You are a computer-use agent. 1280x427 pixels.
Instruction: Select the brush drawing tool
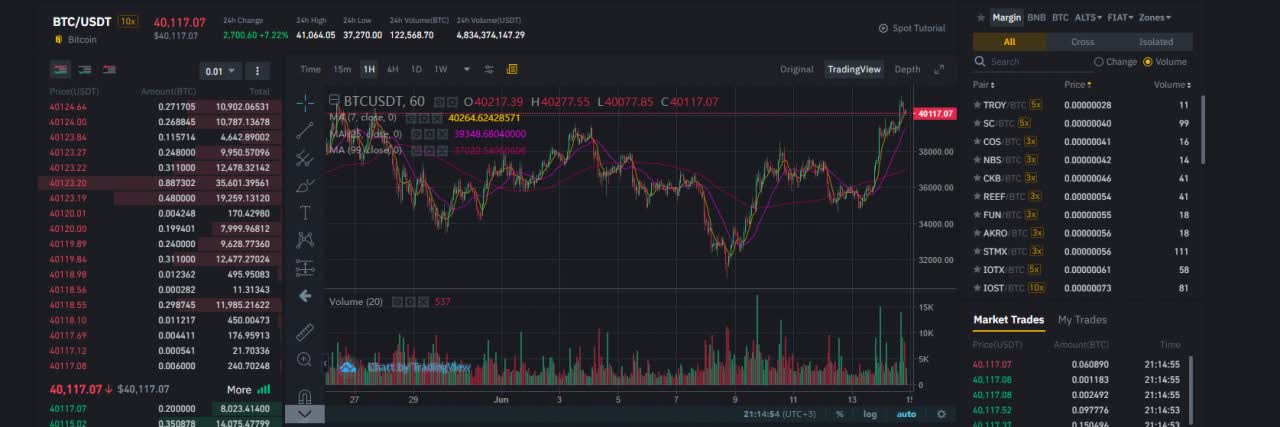click(305, 185)
